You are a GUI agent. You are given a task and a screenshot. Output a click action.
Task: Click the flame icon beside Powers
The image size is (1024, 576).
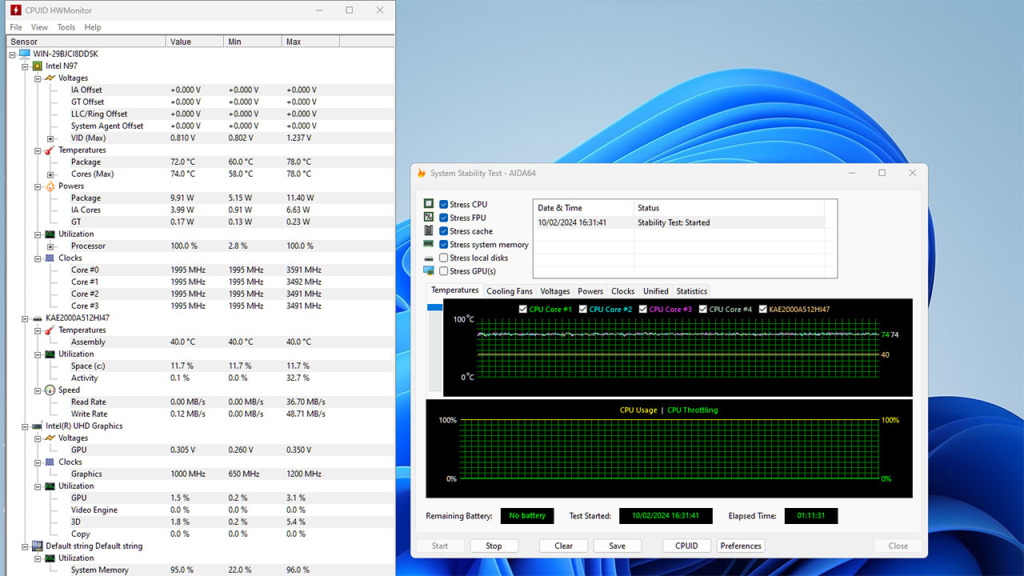point(50,186)
